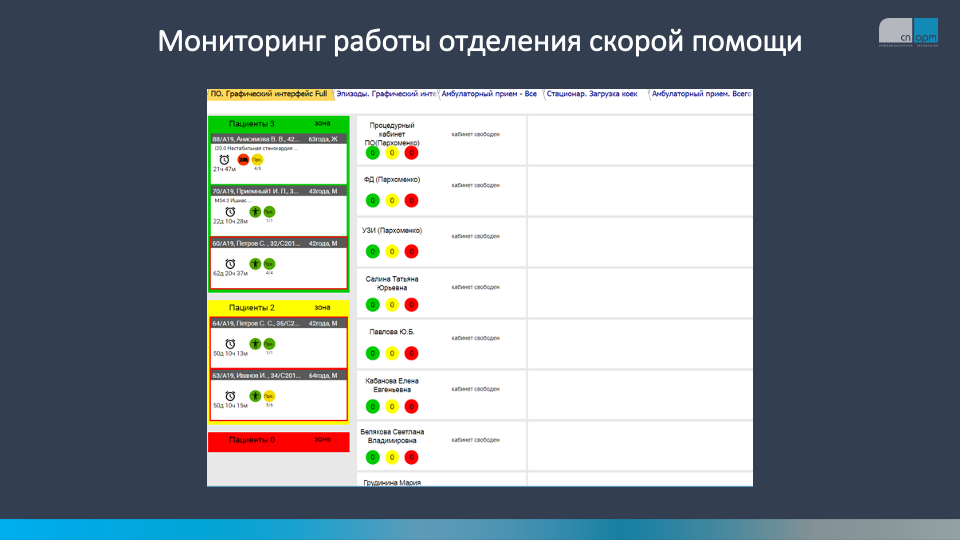
Task: Click alarm clock icon for Анисимова
Action: 224,159
